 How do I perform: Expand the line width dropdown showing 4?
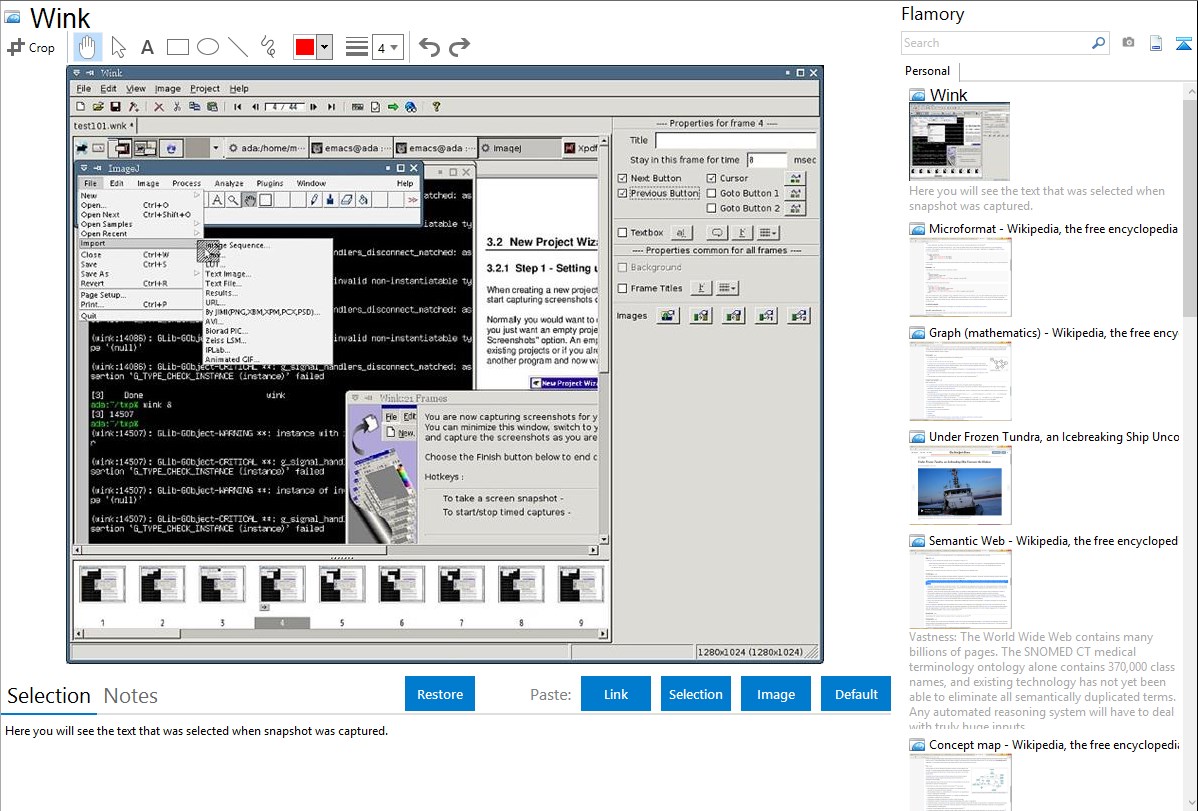tap(388, 47)
